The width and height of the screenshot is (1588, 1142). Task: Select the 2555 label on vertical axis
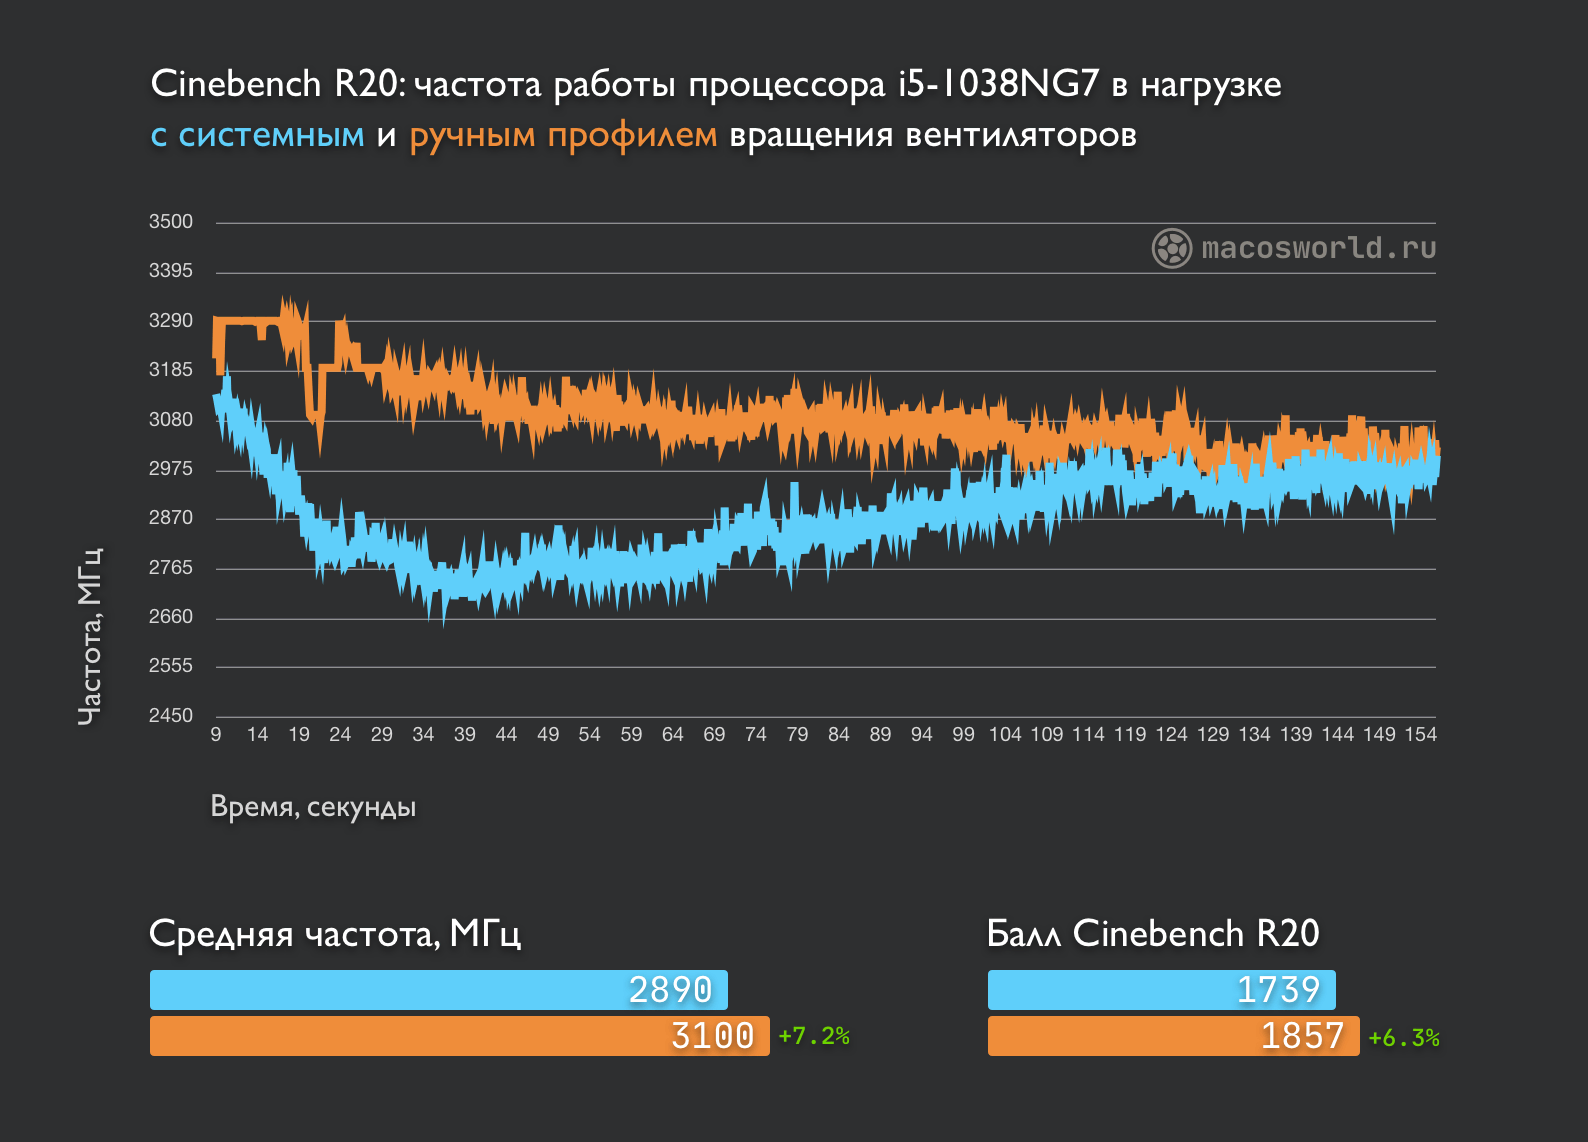click(x=171, y=666)
